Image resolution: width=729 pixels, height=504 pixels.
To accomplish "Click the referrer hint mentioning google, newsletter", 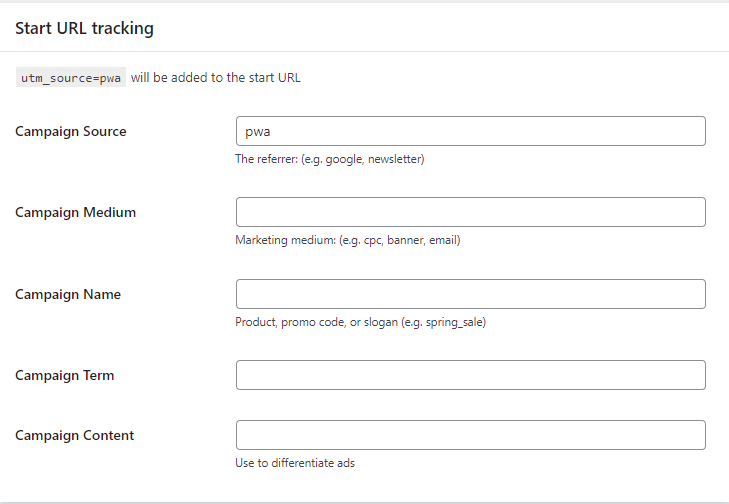I will click(x=330, y=159).
